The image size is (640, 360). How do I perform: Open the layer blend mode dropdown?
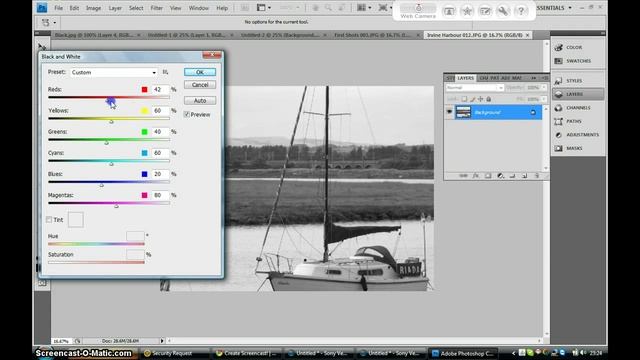(475, 88)
